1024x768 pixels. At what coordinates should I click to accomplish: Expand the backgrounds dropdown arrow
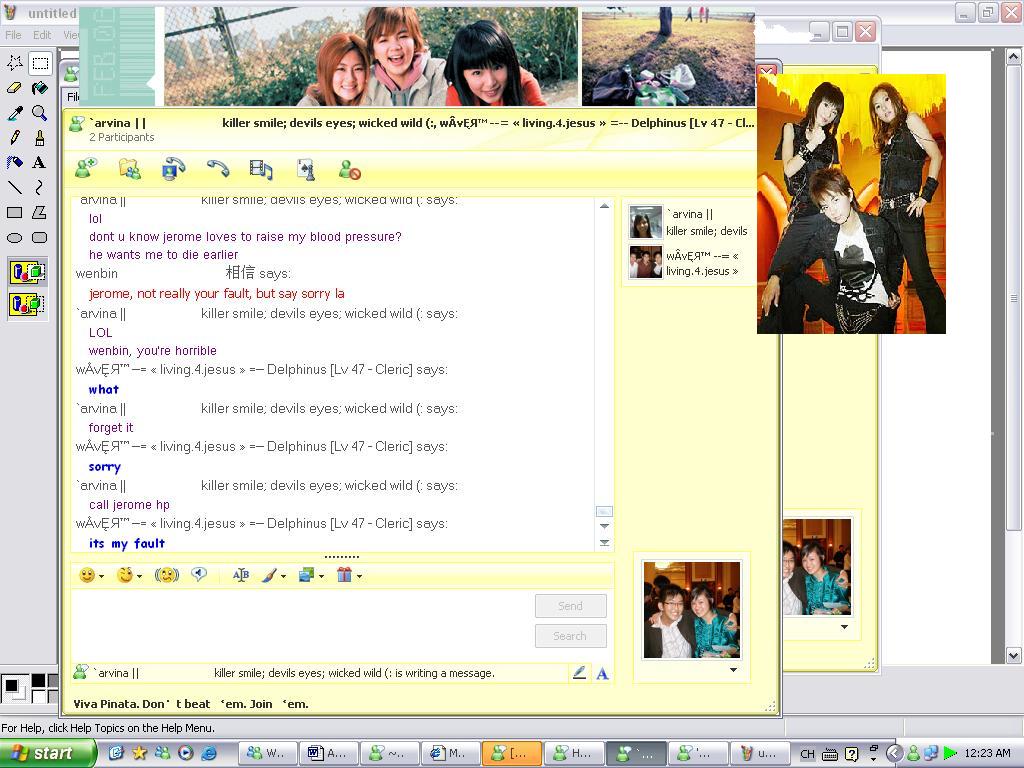(321, 576)
